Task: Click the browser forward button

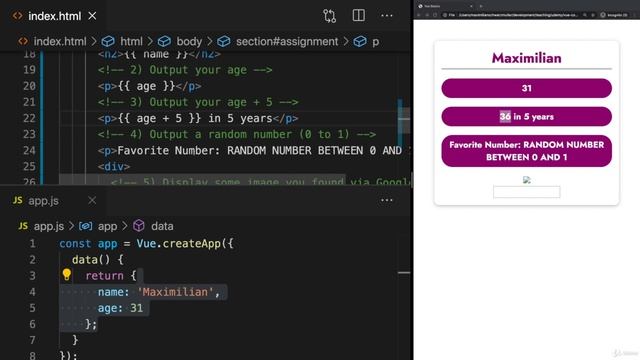Action: [427, 15]
